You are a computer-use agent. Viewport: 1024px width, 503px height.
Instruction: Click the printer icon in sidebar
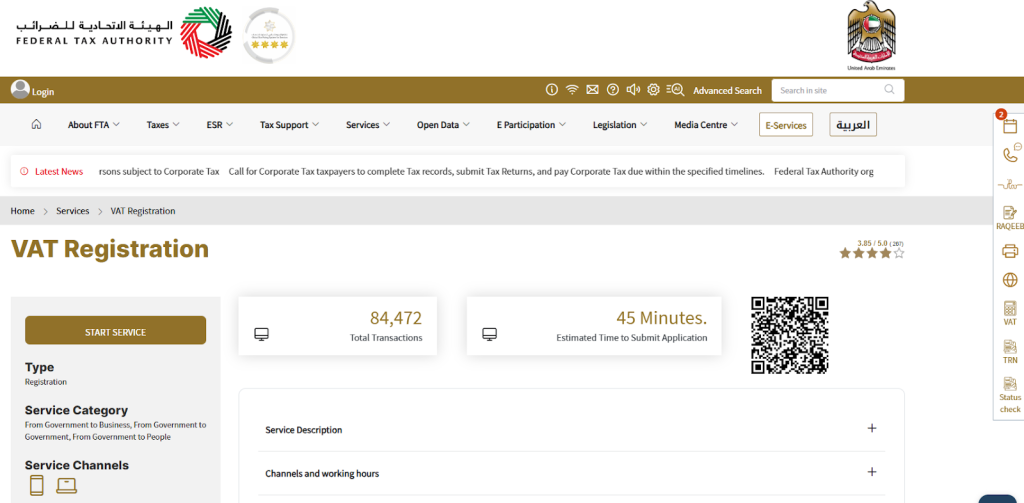1009,250
